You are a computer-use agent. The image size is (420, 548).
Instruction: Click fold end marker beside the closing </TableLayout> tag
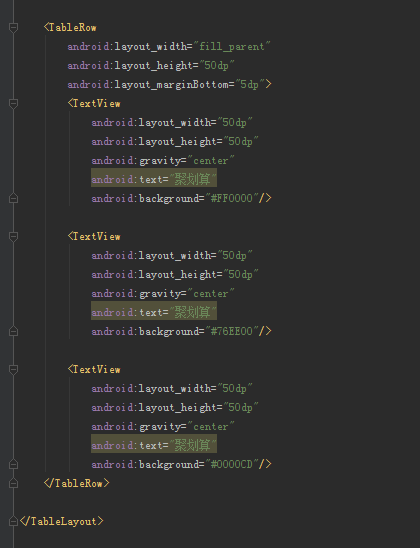coord(13,521)
